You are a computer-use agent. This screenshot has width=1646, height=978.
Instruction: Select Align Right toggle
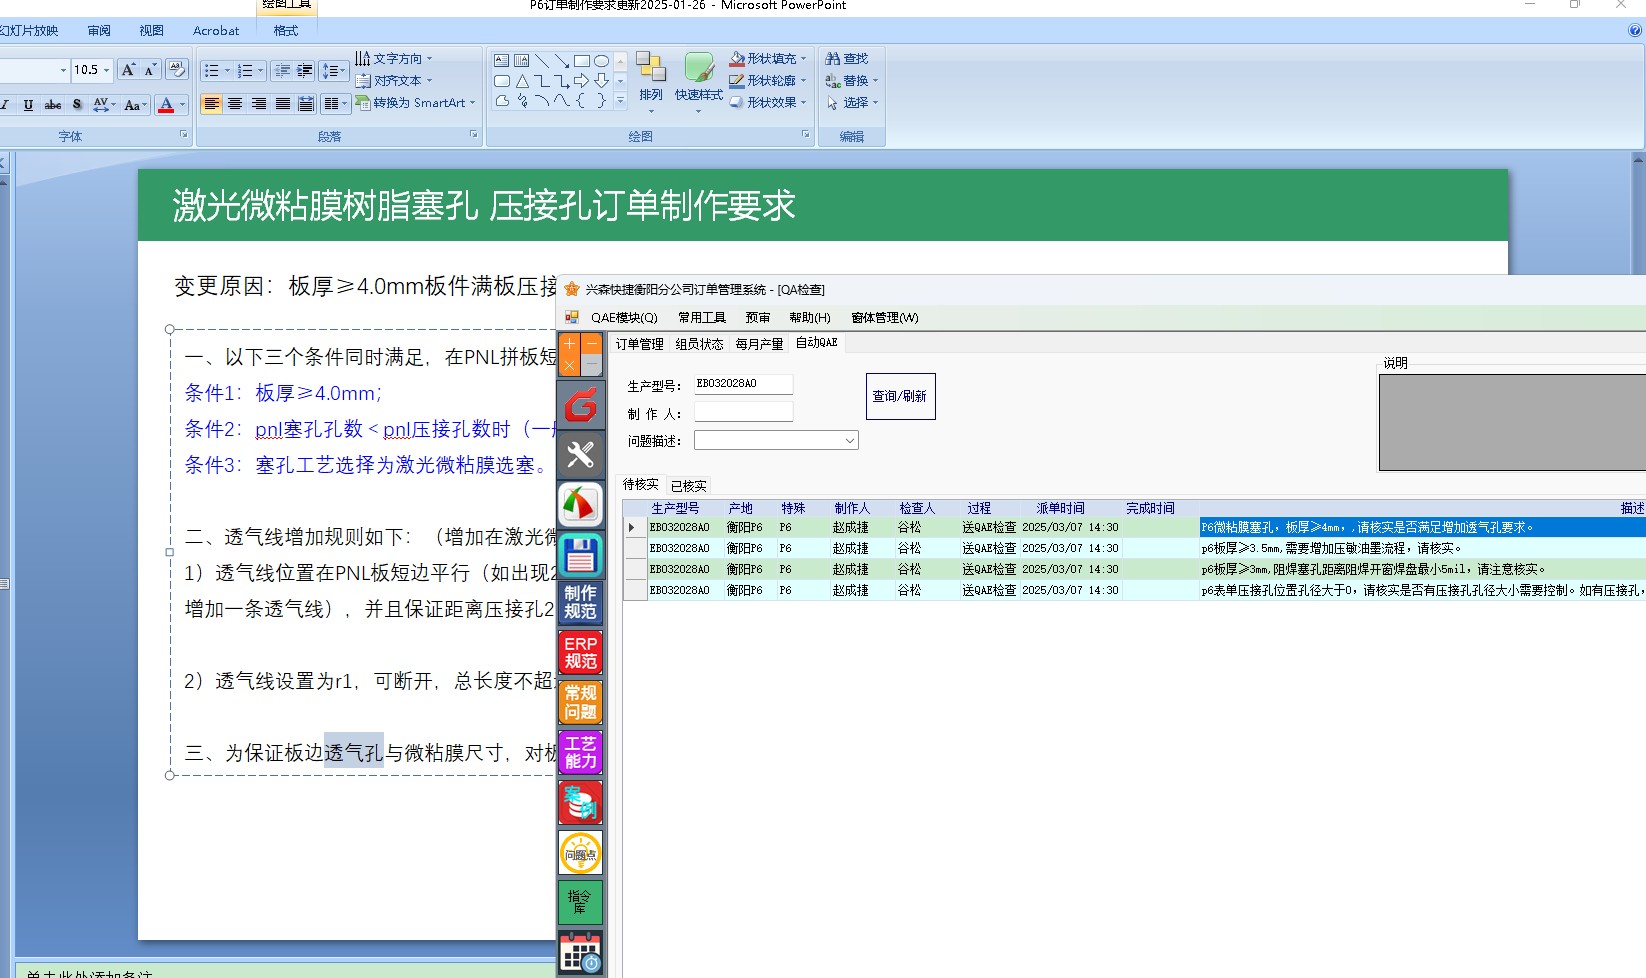259,104
